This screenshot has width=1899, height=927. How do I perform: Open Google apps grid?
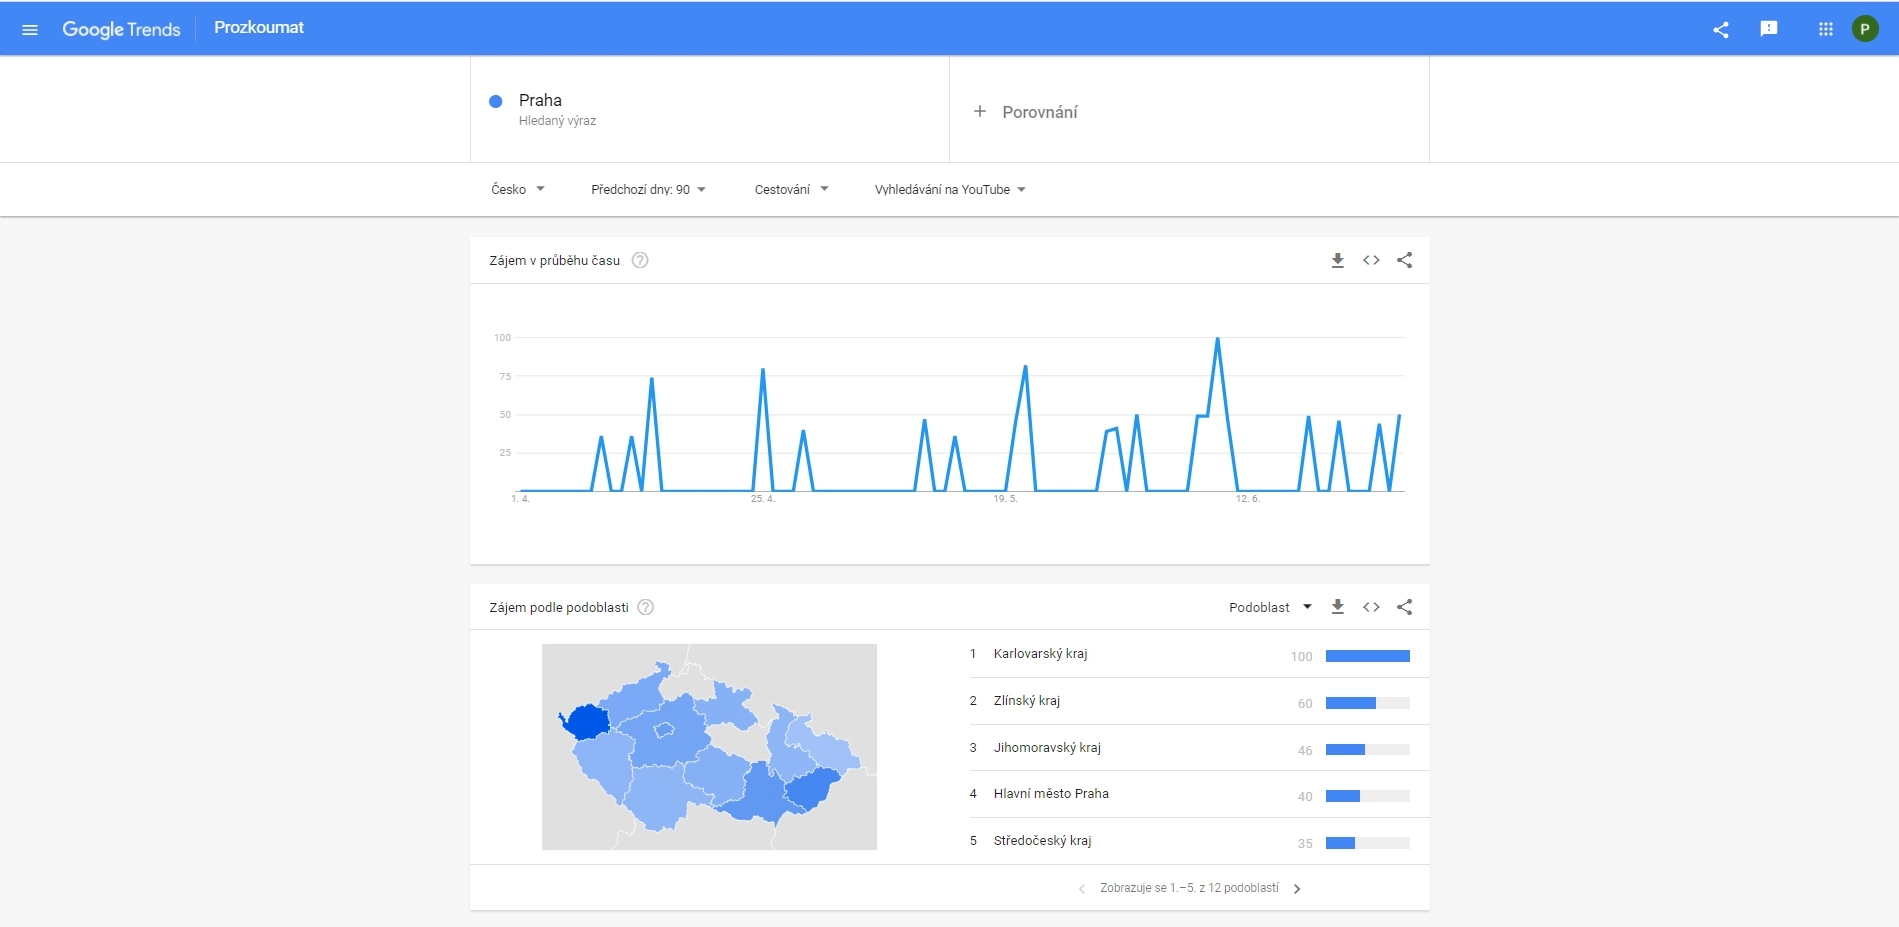[1825, 28]
